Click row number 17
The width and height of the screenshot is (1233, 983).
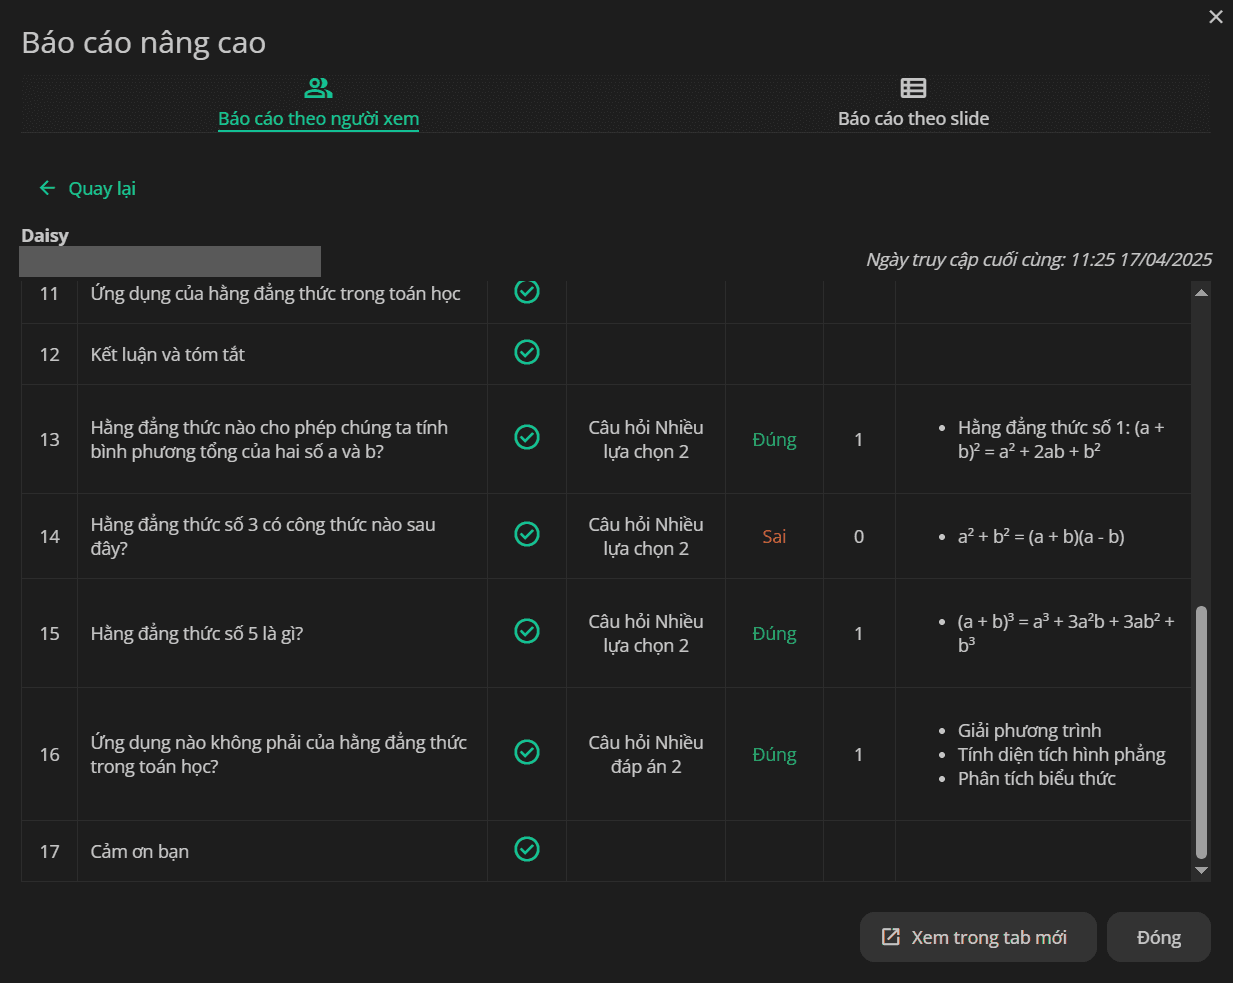coord(50,851)
